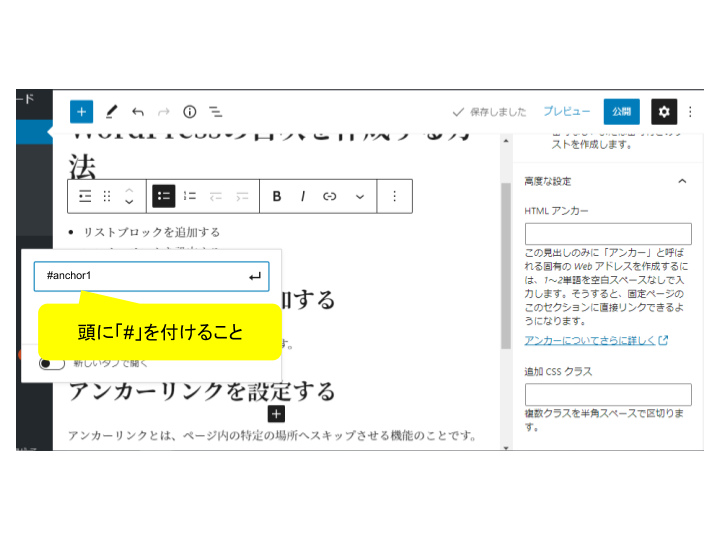Click the HTML アンカー input field

[607, 234]
